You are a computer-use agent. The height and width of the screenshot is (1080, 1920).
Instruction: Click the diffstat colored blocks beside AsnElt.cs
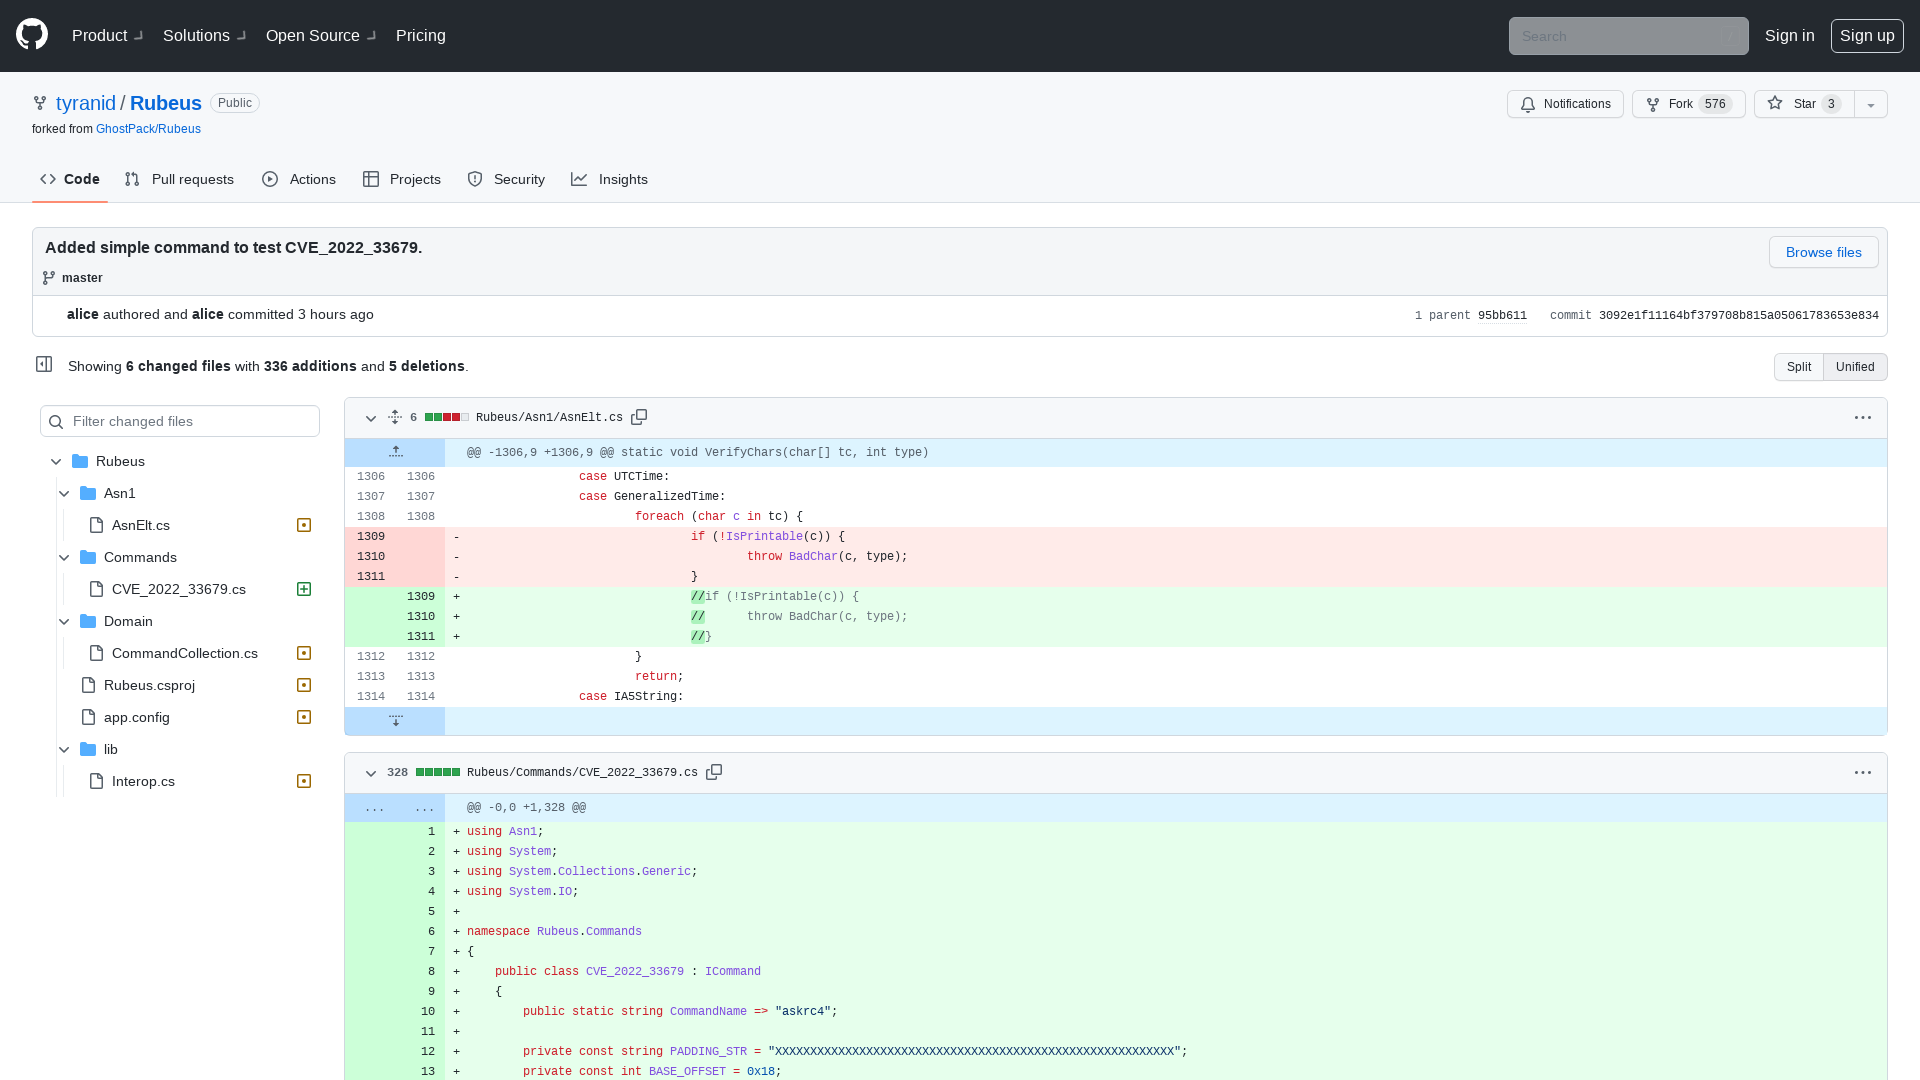pos(448,417)
